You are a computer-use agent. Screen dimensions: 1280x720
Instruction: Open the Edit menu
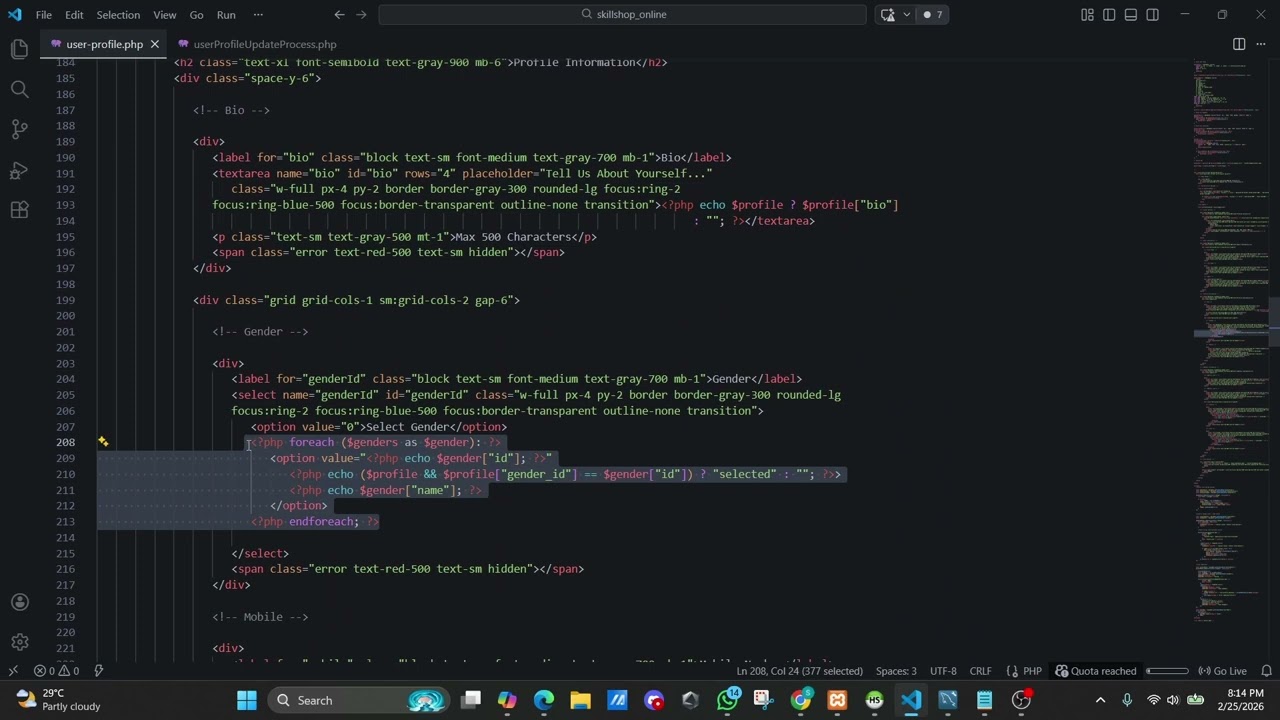(74, 15)
